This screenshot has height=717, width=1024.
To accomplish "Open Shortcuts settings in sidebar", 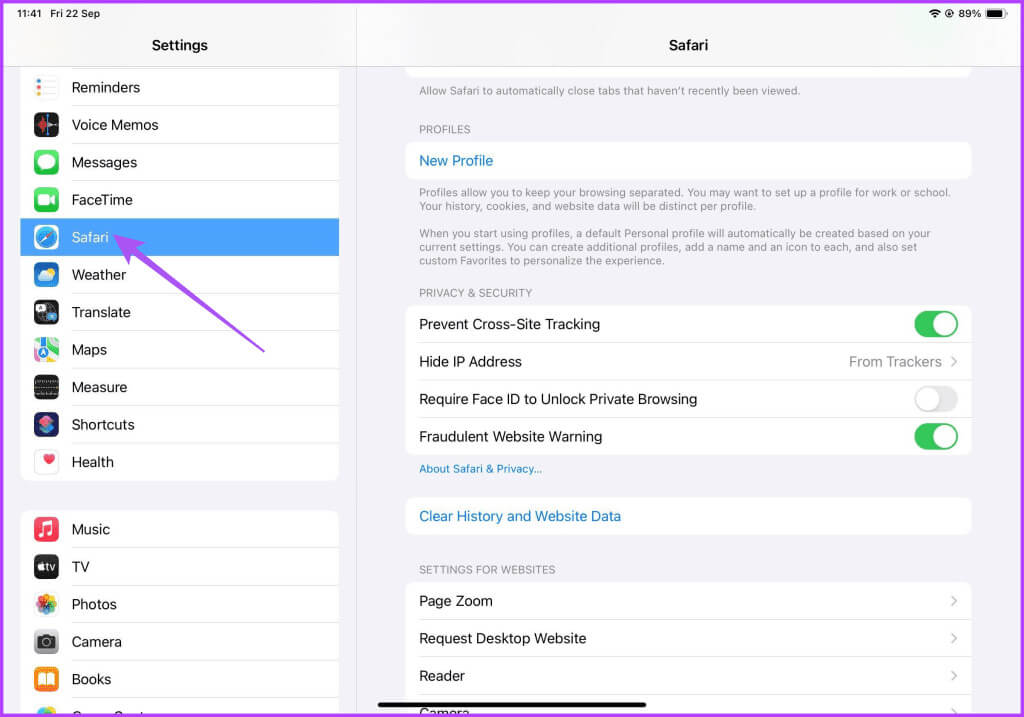I will click(x=180, y=424).
